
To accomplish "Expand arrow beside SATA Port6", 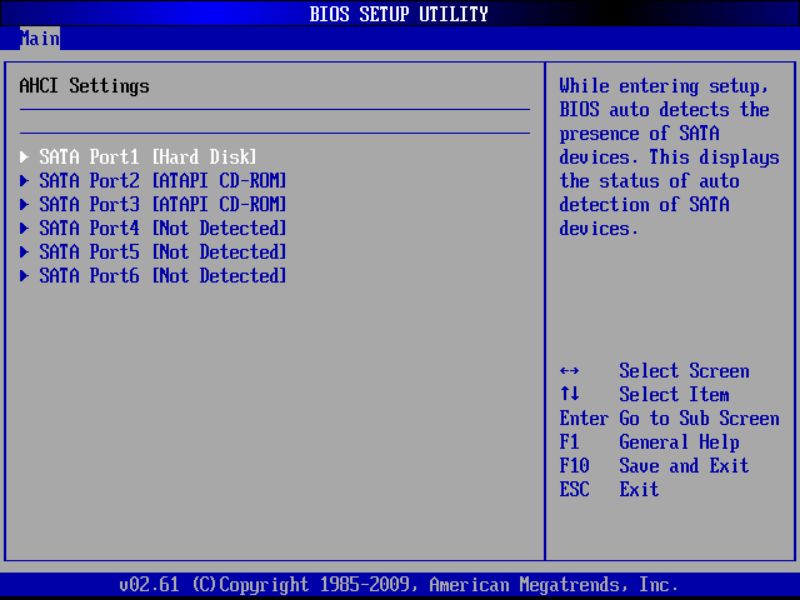I will click(x=24, y=276).
